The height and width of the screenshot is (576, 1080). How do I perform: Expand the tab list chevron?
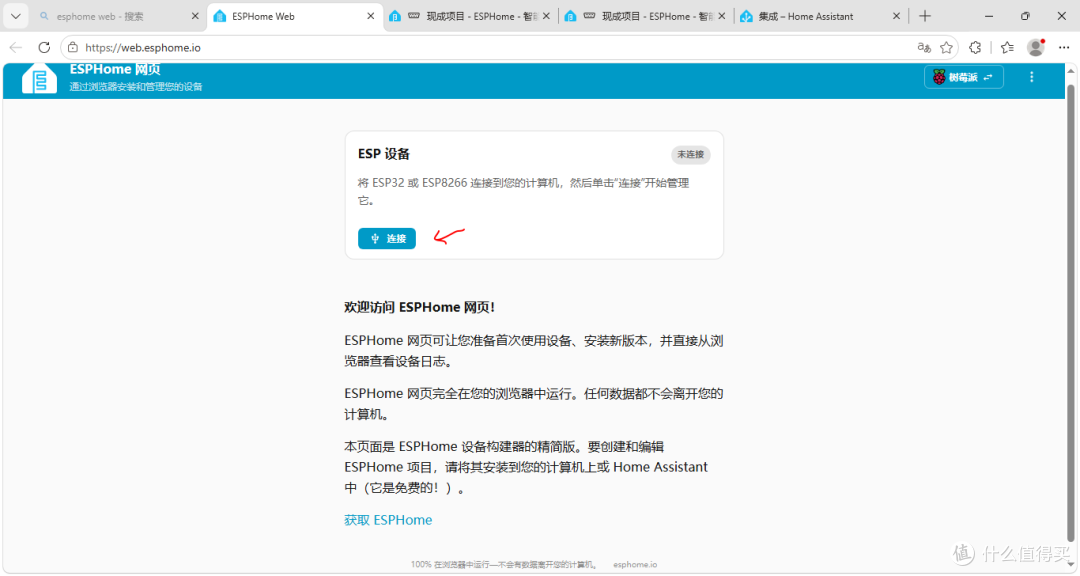point(15,16)
